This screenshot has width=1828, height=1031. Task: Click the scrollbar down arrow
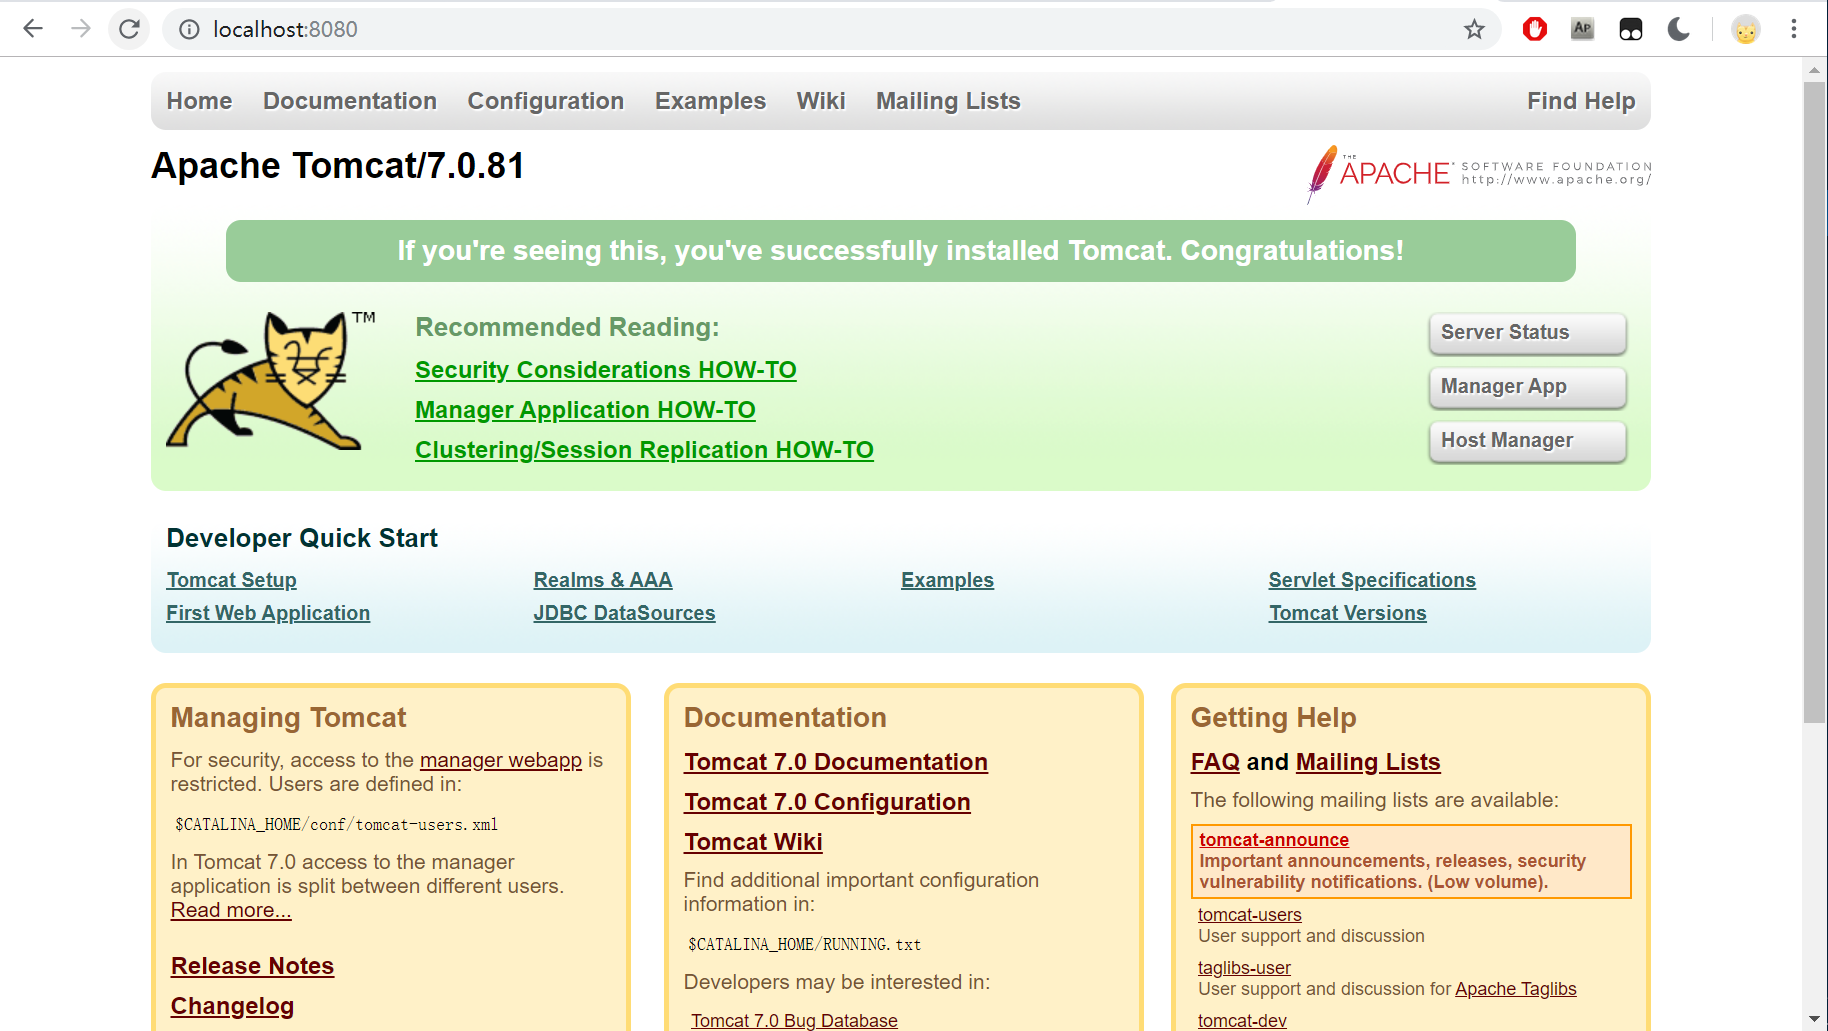point(1814,1019)
